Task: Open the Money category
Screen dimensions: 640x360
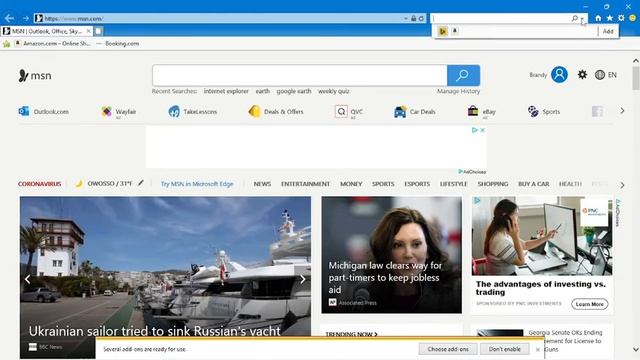Action: (x=351, y=184)
